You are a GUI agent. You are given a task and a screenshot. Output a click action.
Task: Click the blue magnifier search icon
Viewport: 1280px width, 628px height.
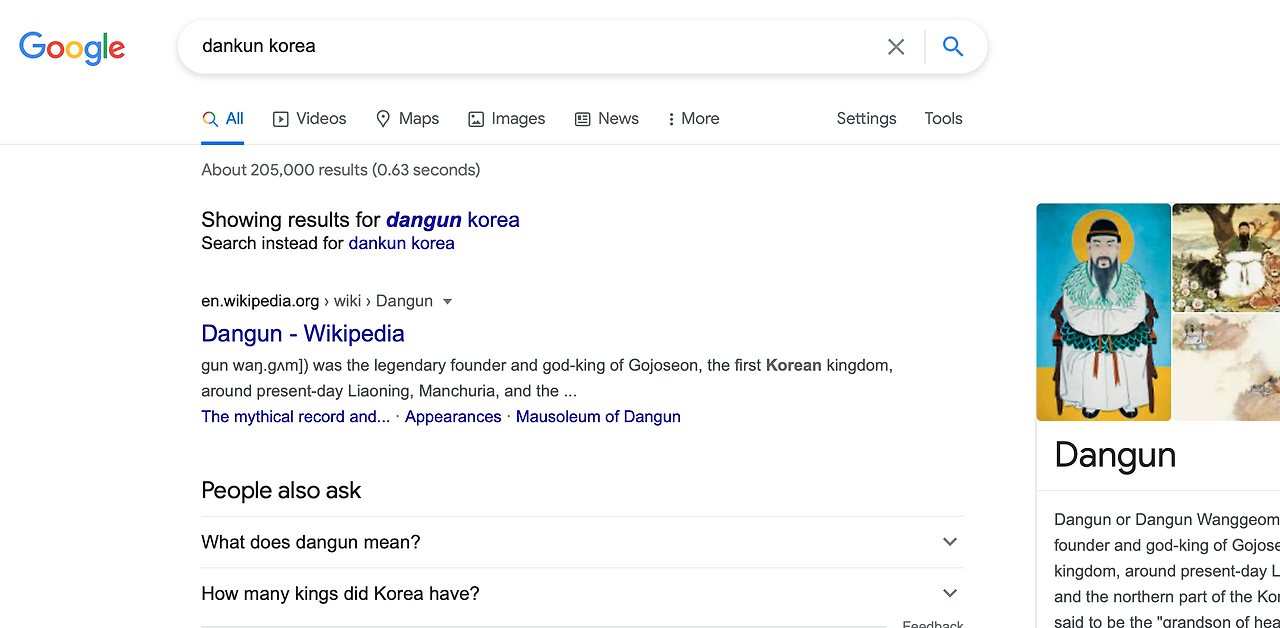[x=953, y=46]
